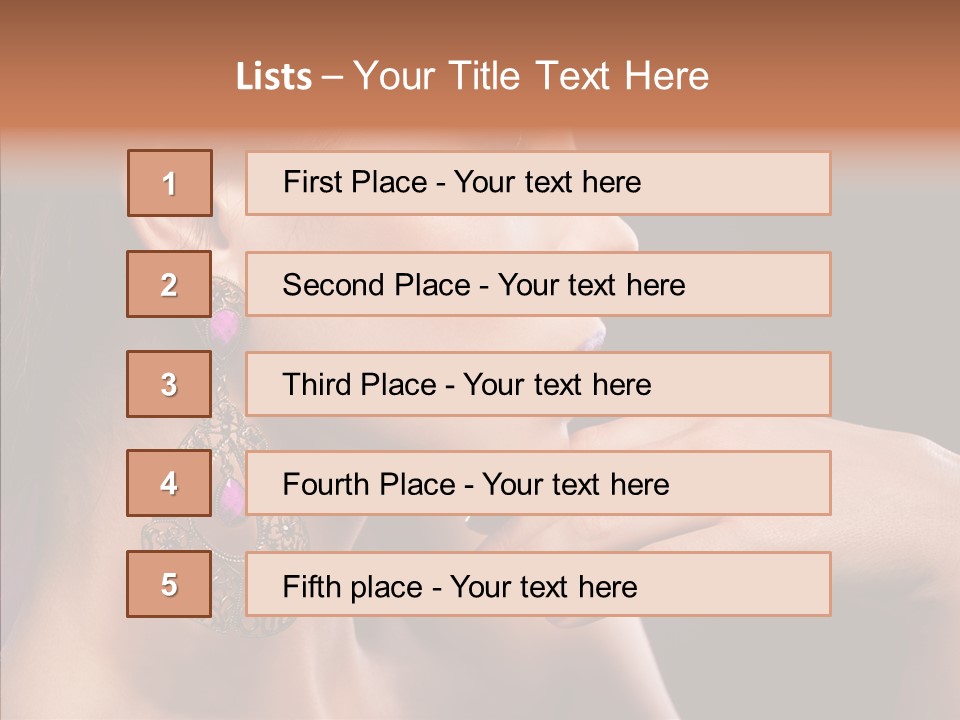Select the Second Place text box

coord(538,284)
